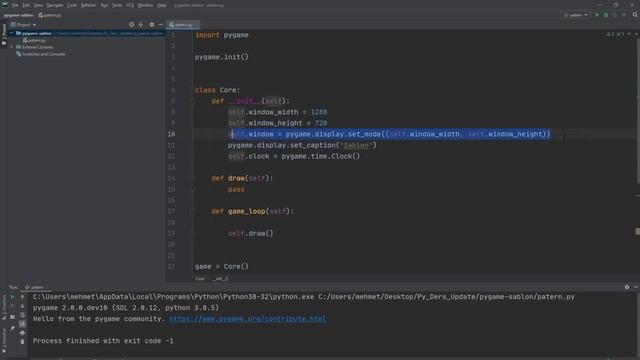Screen dimensions: 640x360
Task: Open the VCS menu
Action: (130, 5)
